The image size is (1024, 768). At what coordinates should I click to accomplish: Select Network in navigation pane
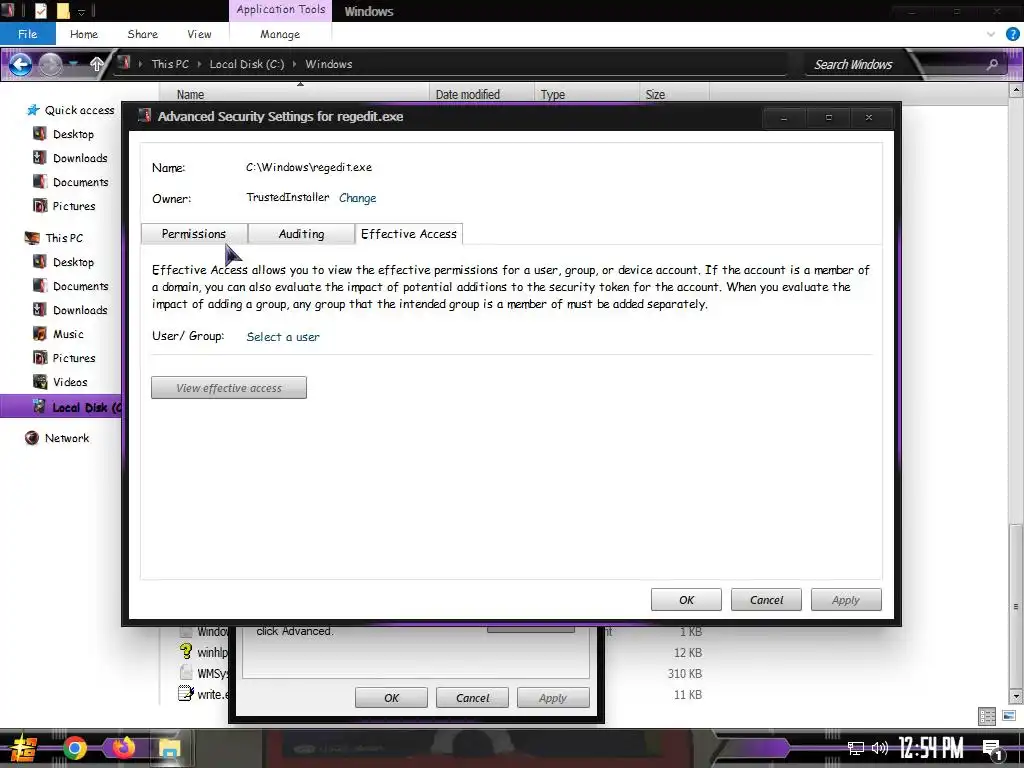pos(67,438)
